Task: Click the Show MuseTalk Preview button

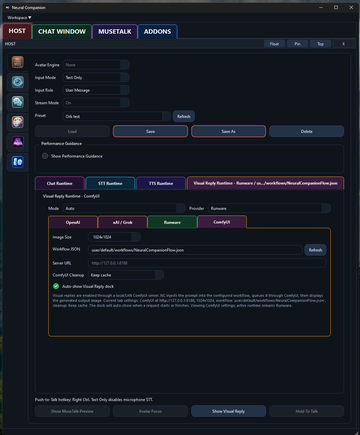Action: [x=72, y=411]
